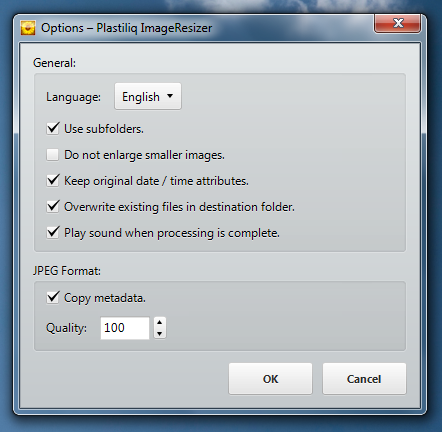Increase JPEG quality with the up arrow
The height and width of the screenshot is (432, 442).
tap(160, 322)
